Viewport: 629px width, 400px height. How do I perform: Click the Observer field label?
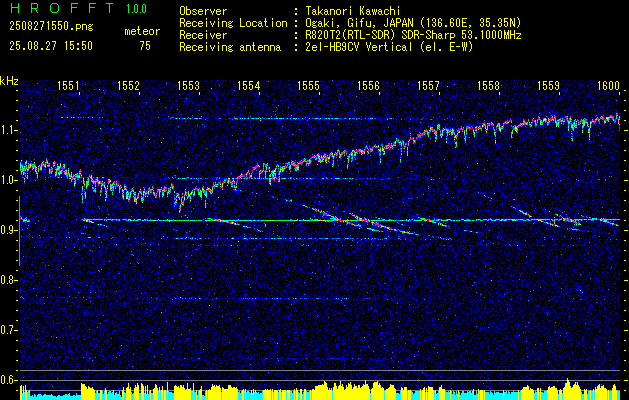tap(203, 11)
